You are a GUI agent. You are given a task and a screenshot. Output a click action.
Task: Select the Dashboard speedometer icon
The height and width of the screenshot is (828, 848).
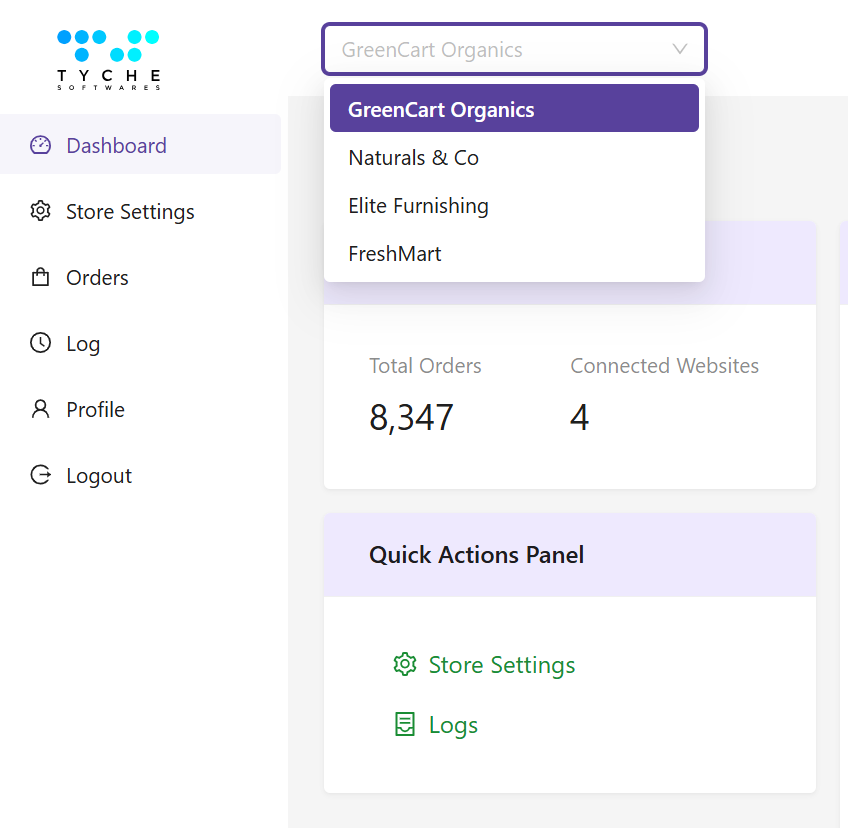coord(40,145)
